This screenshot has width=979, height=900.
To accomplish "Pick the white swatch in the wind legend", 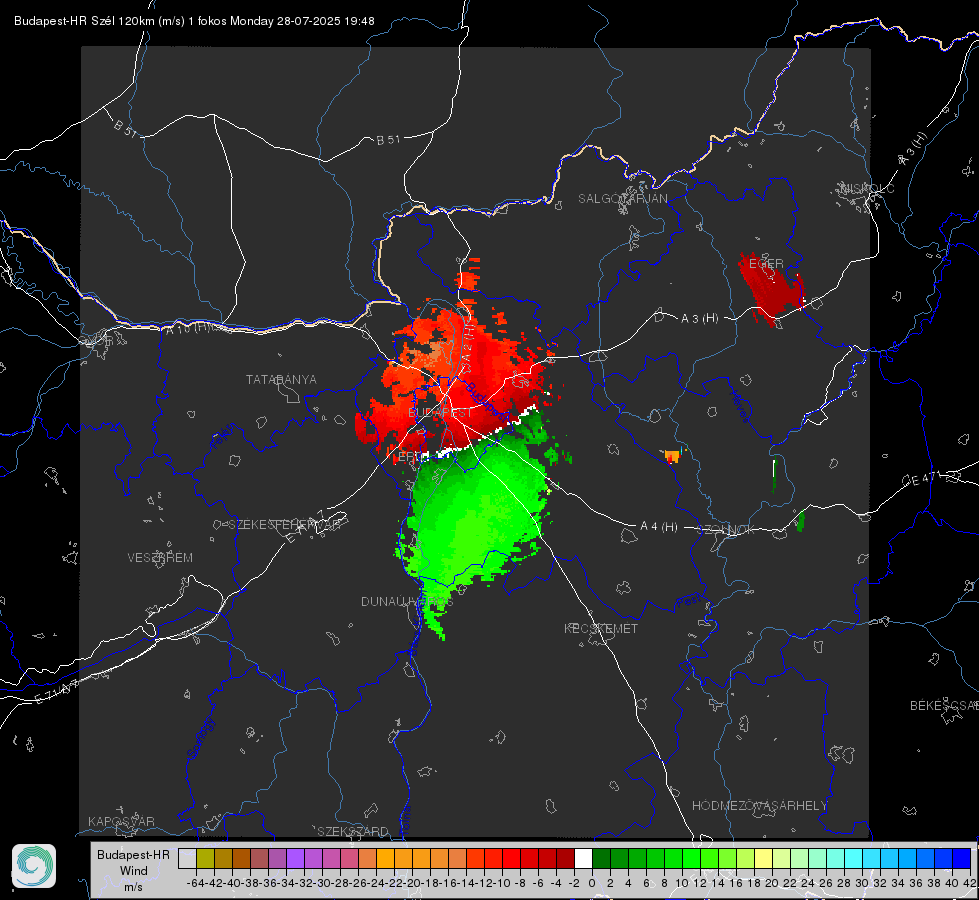I will tap(583, 858).
